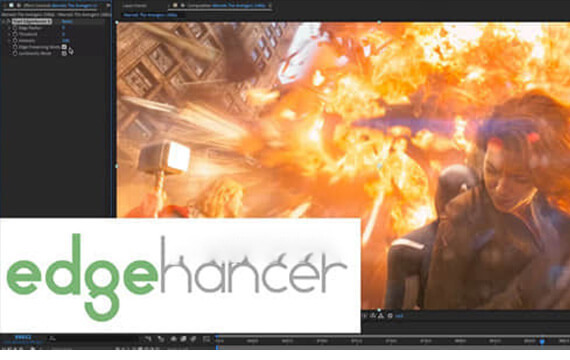Toggle the Threshold stopwatch icon
The width and height of the screenshot is (570, 360).
[x=15, y=34]
